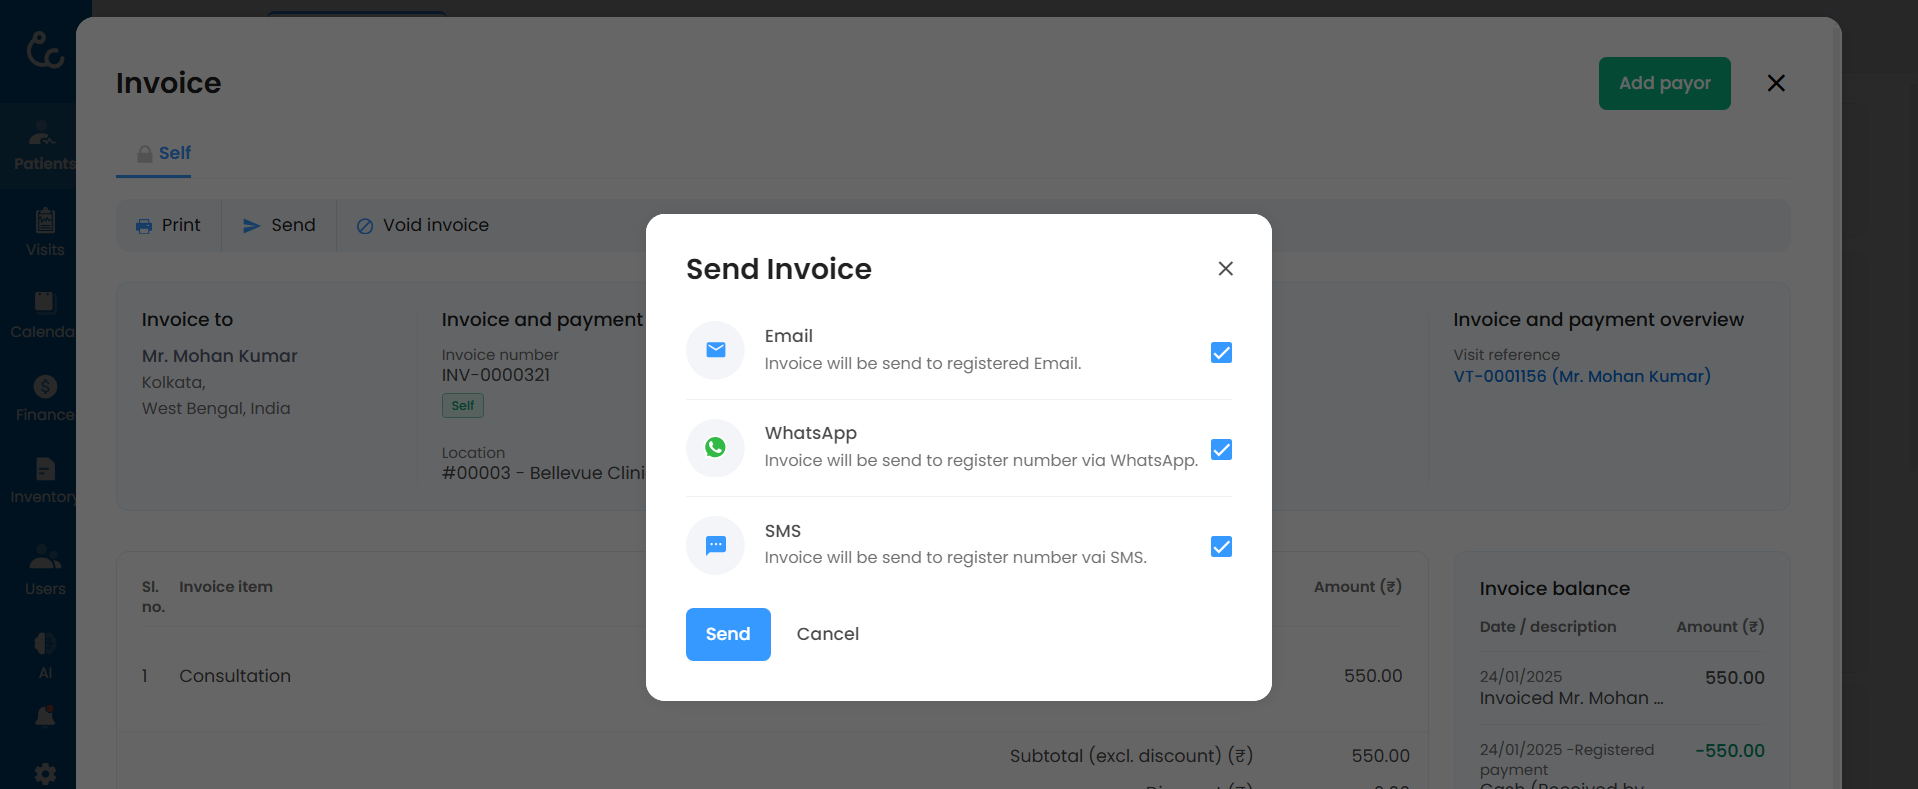Click the WhatsApp logo icon
Screen dimensions: 1918x789
pos(715,447)
